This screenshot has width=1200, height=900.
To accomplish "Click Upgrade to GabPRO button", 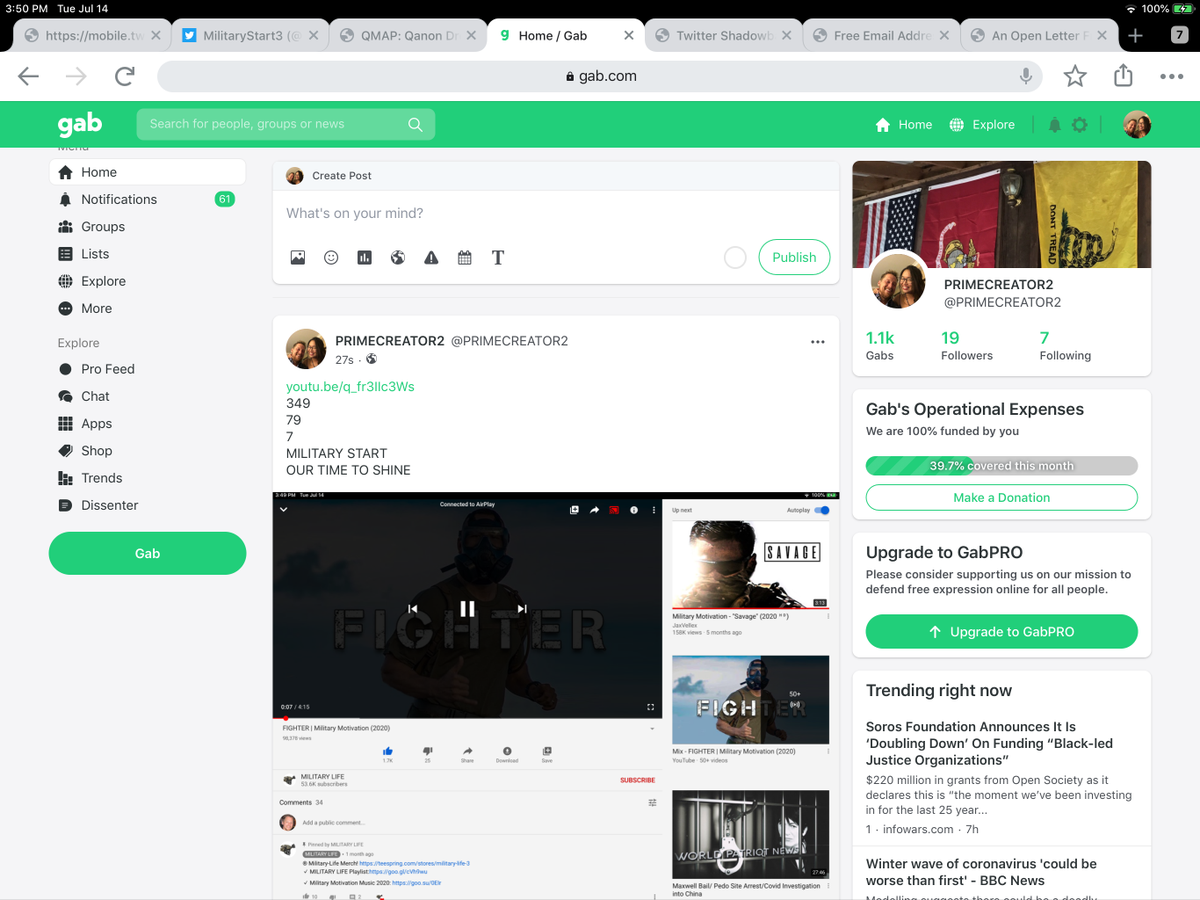I will tap(1001, 631).
